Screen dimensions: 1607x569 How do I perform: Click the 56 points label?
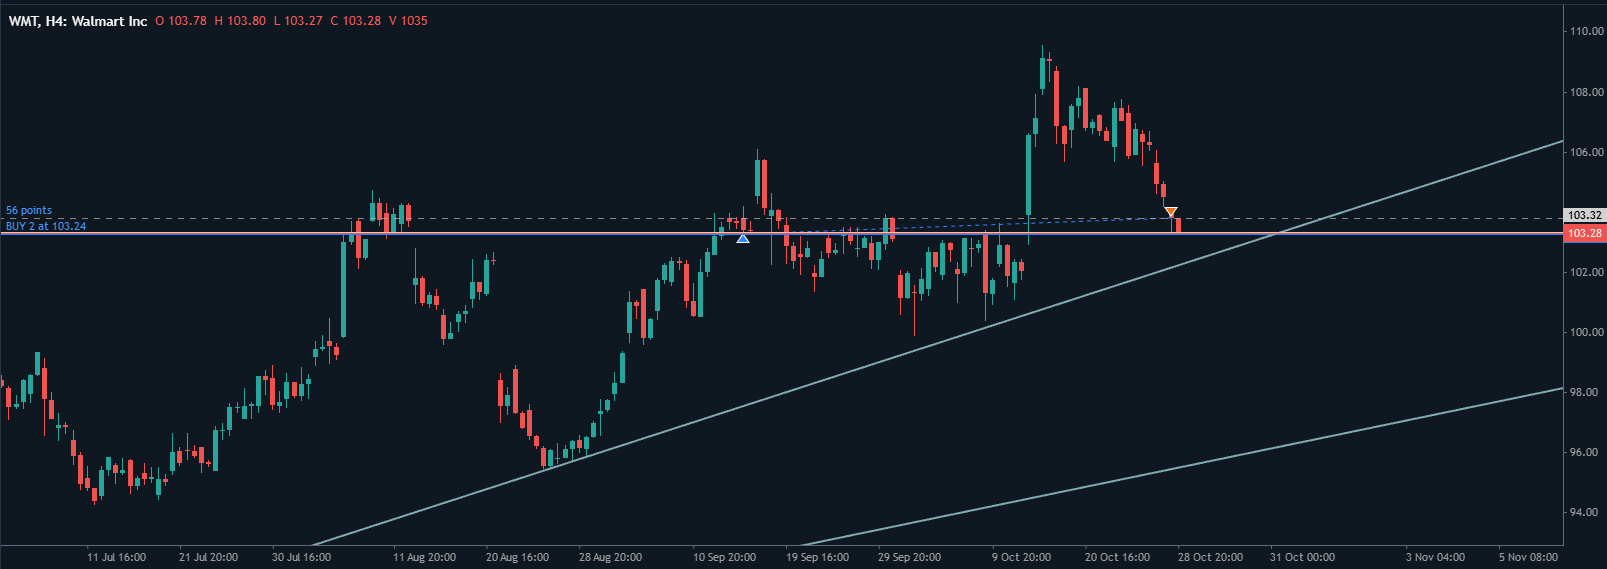[x=29, y=210]
